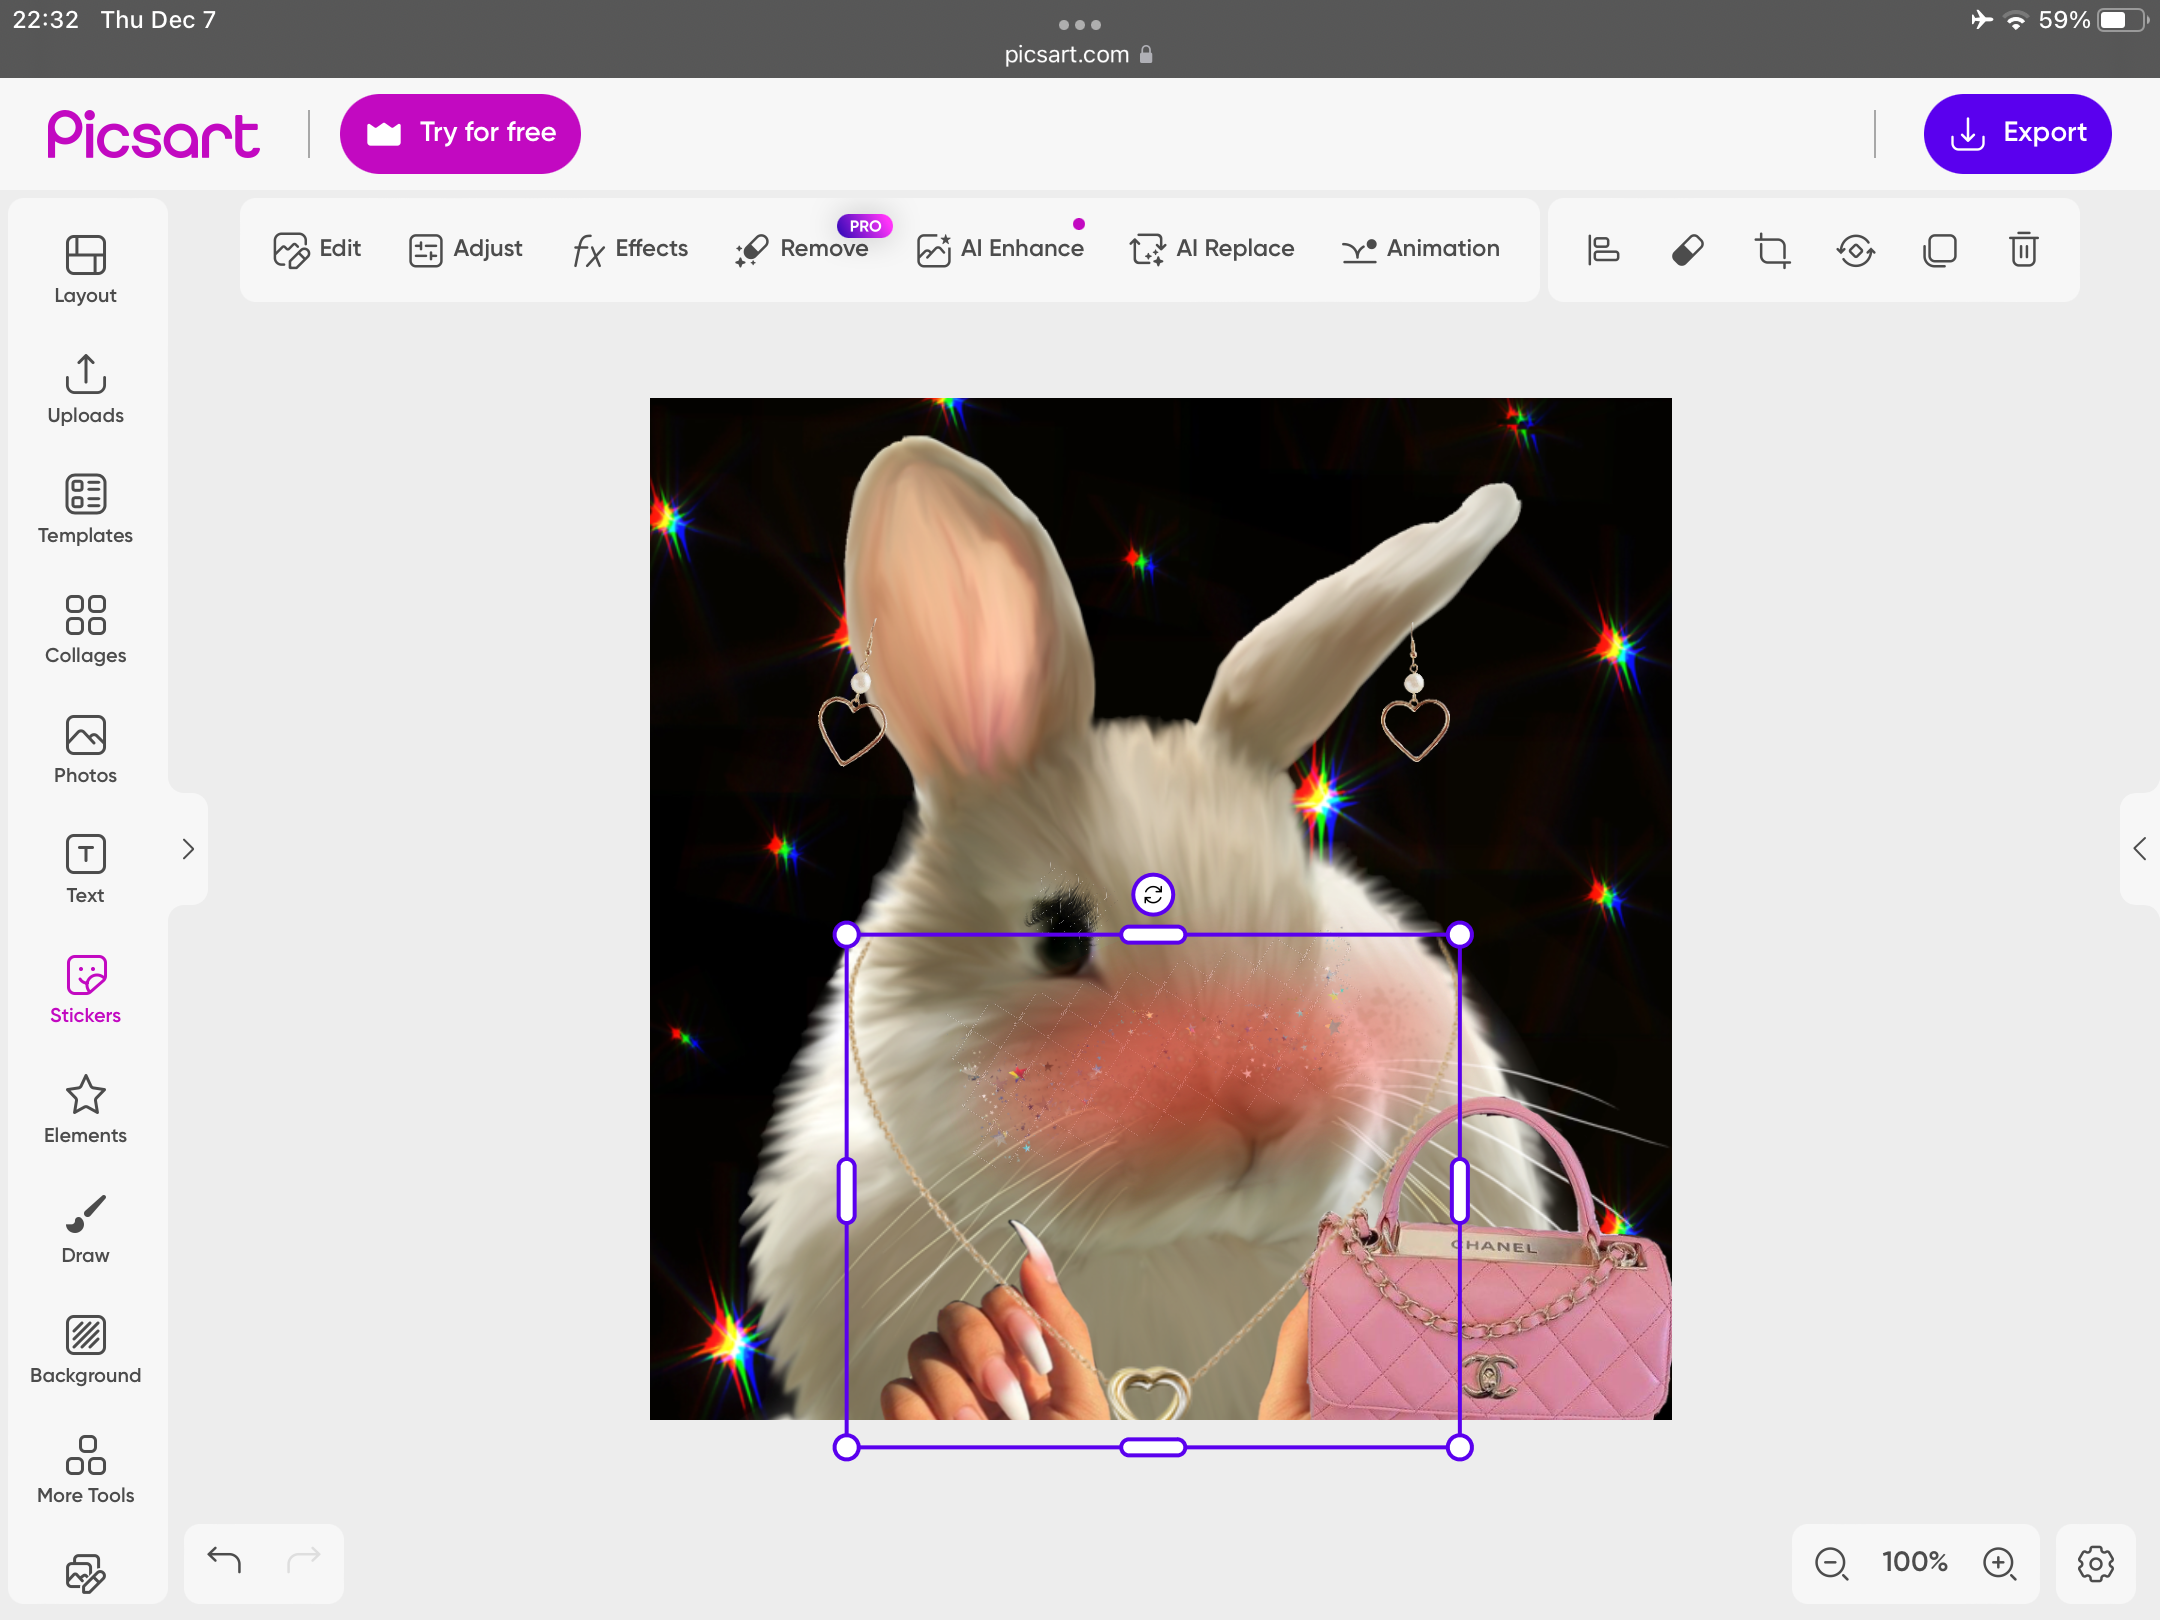Click the bottom-right corner selection handle
This screenshot has width=2160, height=1620.
[x=1460, y=1447]
